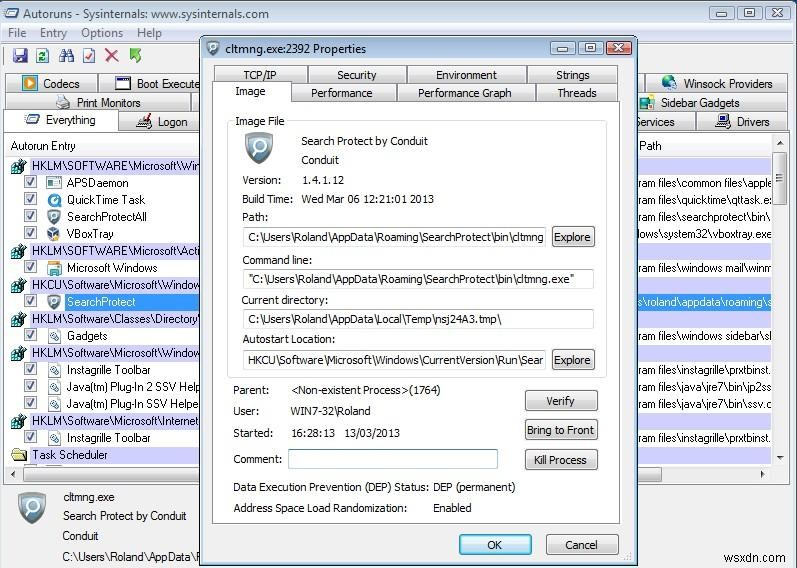Viewport: 797px width, 568px height.
Task: Uncheck the APSDaemon autorun entry
Action: (x=30, y=182)
